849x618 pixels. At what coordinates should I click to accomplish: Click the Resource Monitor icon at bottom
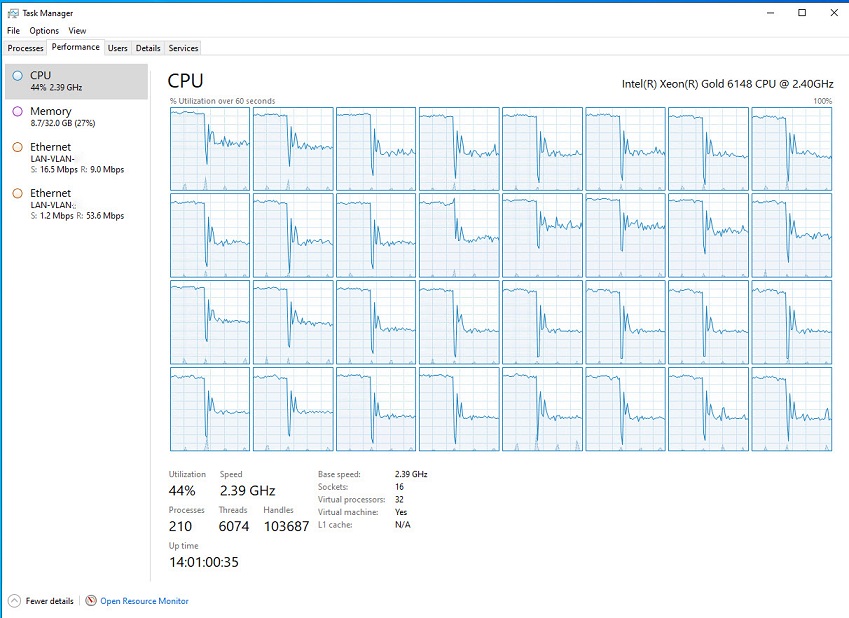point(91,601)
